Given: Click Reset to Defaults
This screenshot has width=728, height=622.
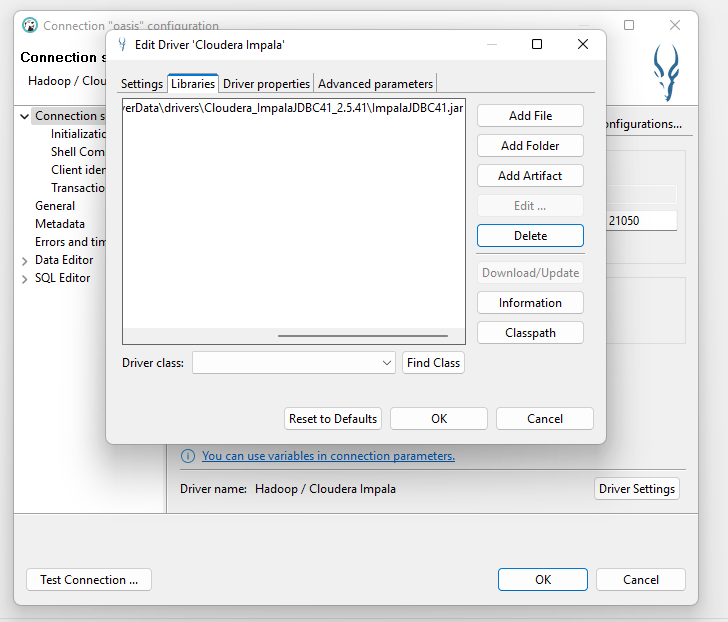Looking at the screenshot, I should pyautogui.click(x=333, y=419).
